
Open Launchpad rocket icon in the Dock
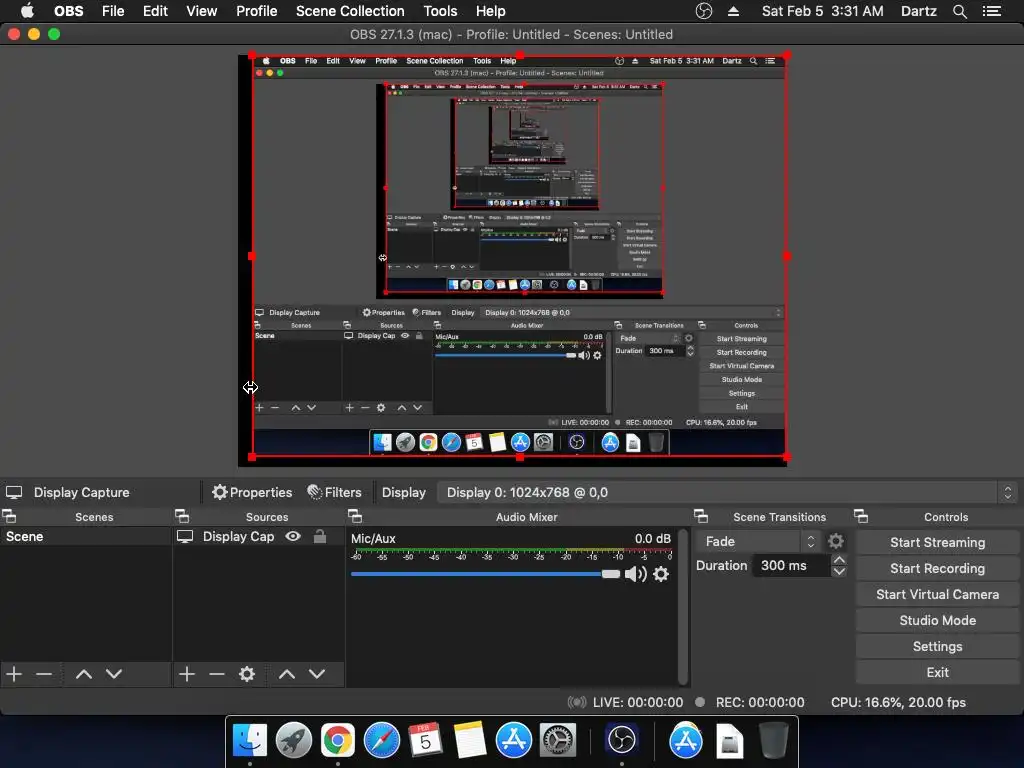[x=294, y=740]
